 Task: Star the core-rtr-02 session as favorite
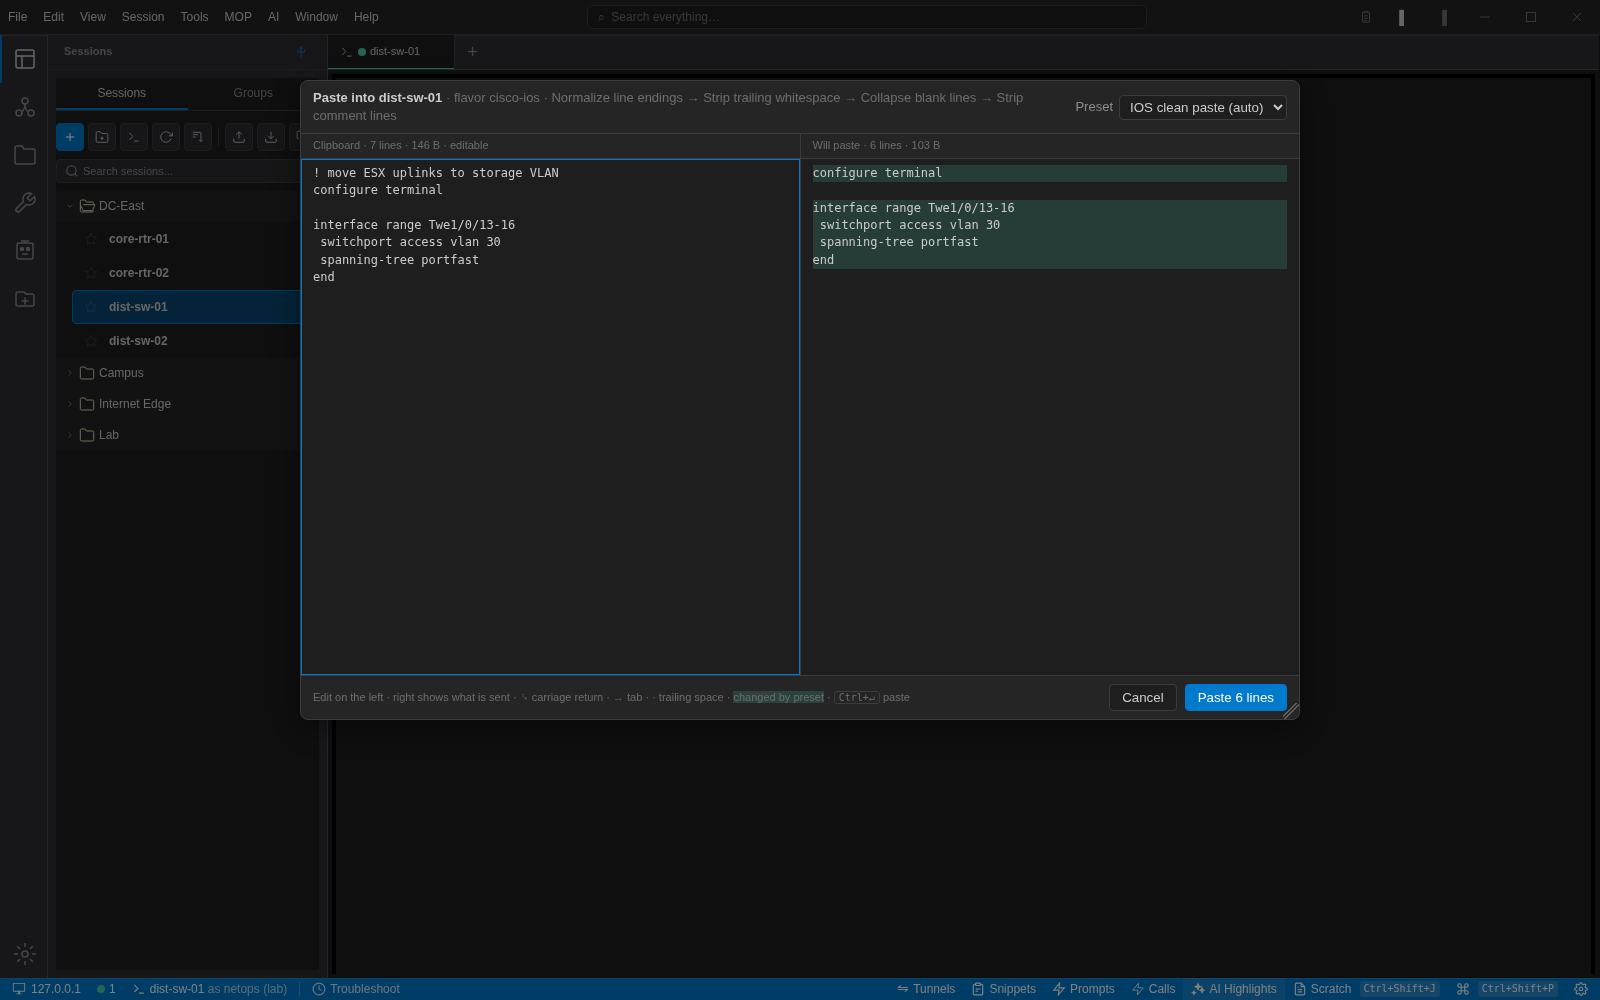91,273
